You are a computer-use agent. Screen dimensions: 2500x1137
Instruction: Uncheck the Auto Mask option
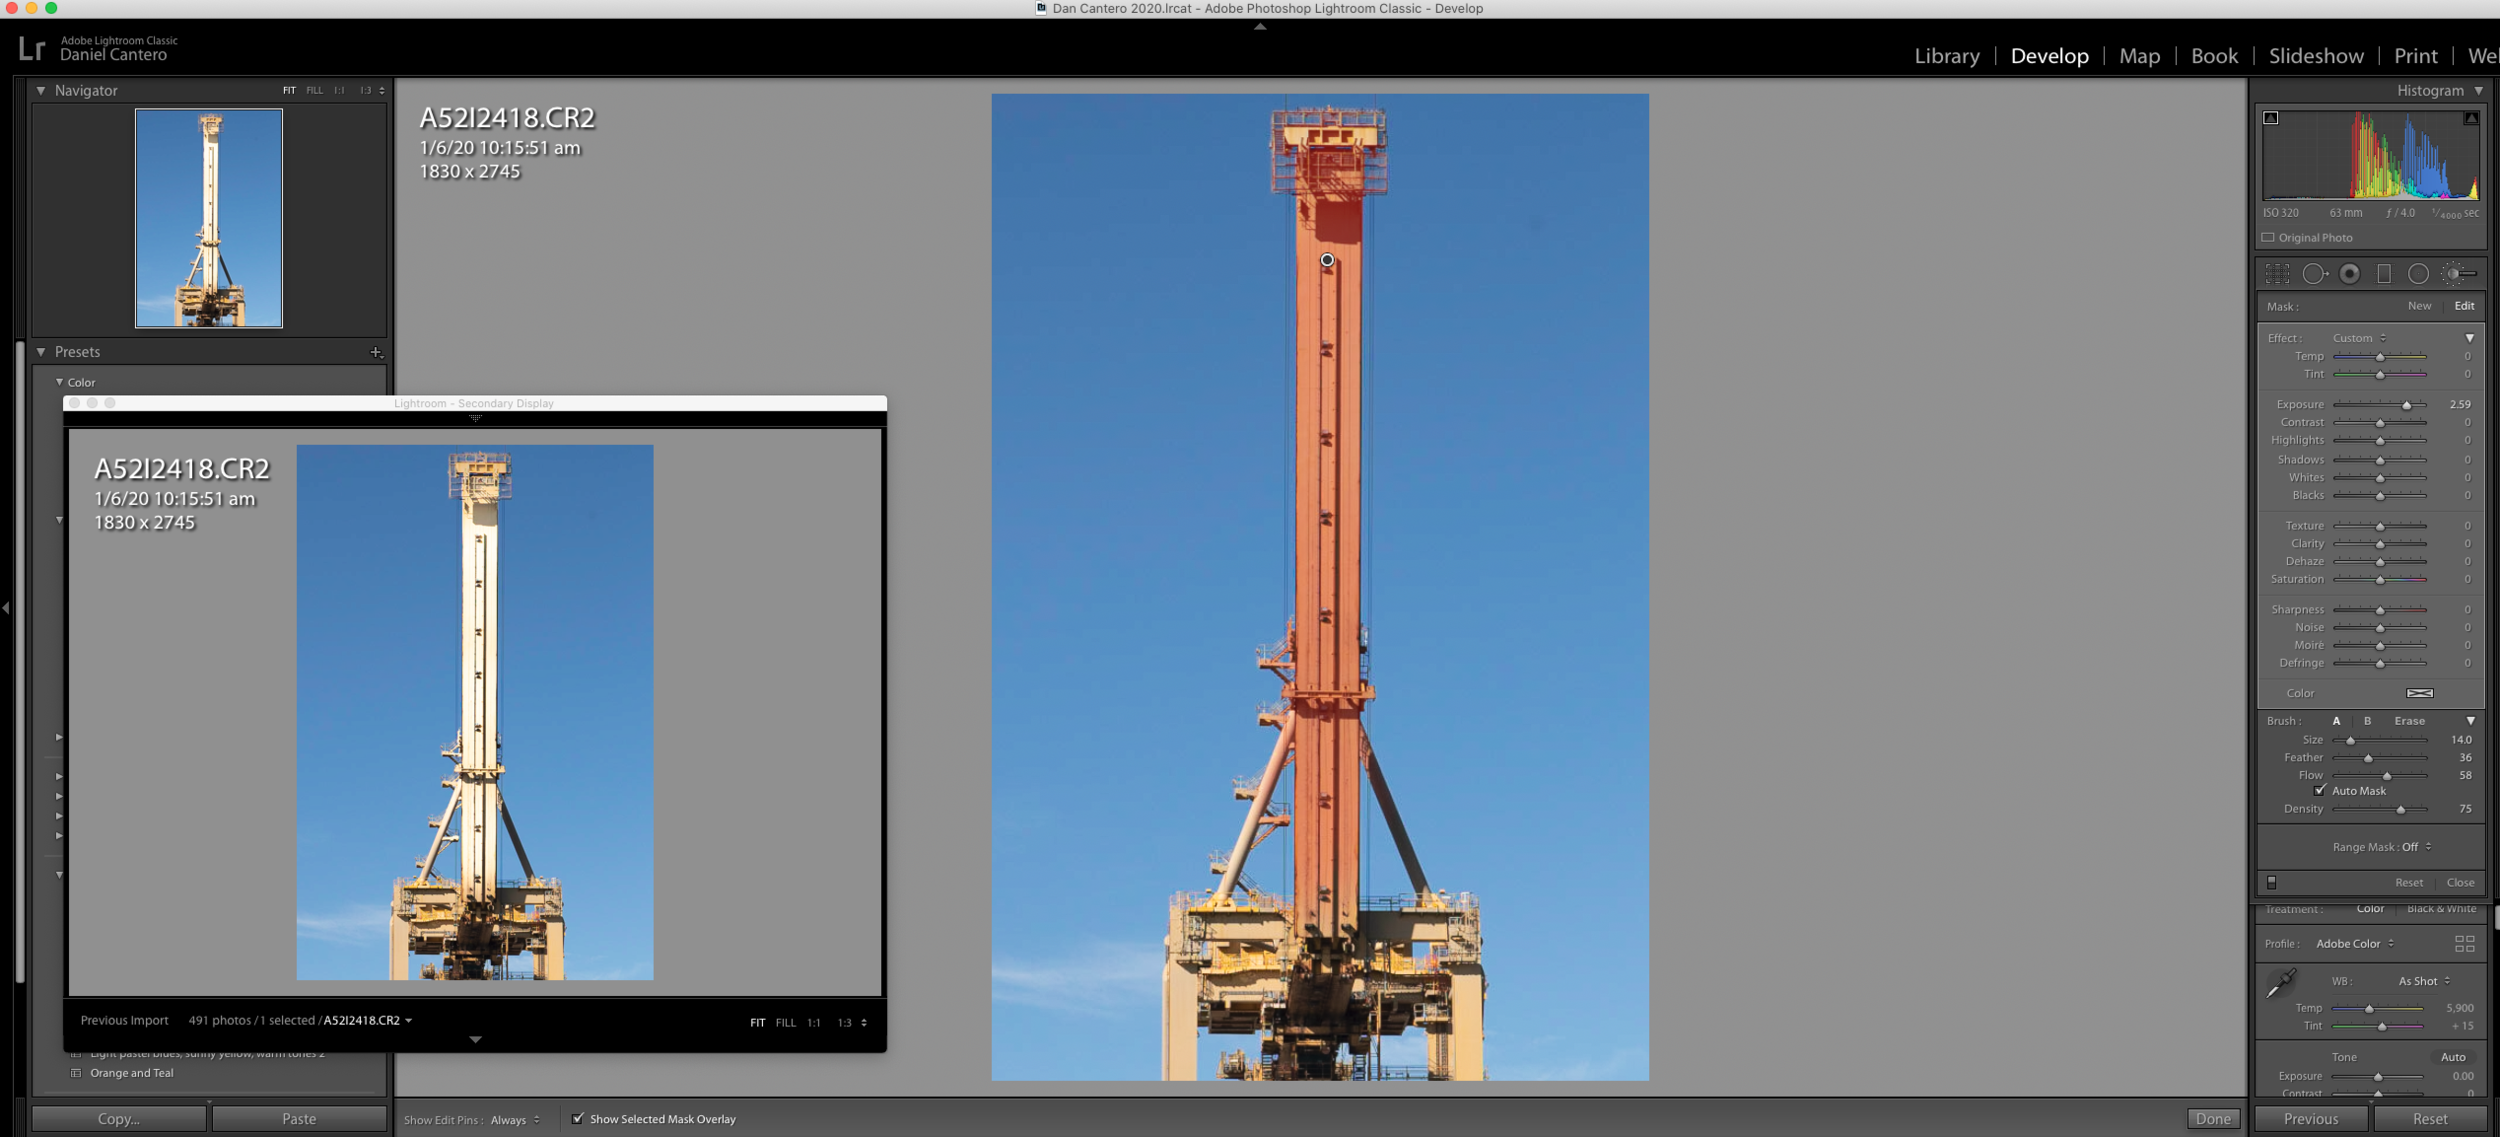pyautogui.click(x=2321, y=791)
